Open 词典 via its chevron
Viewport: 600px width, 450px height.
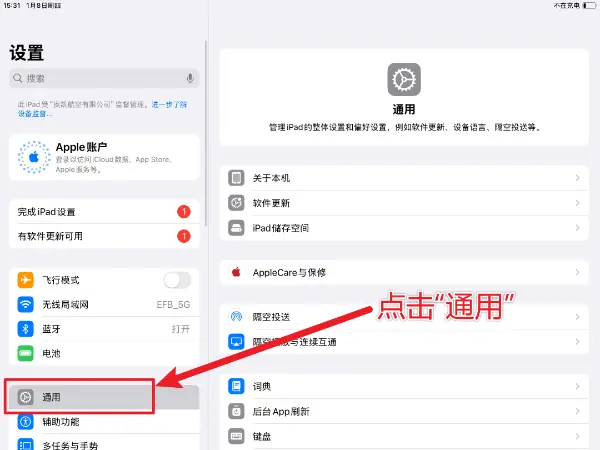(577, 386)
